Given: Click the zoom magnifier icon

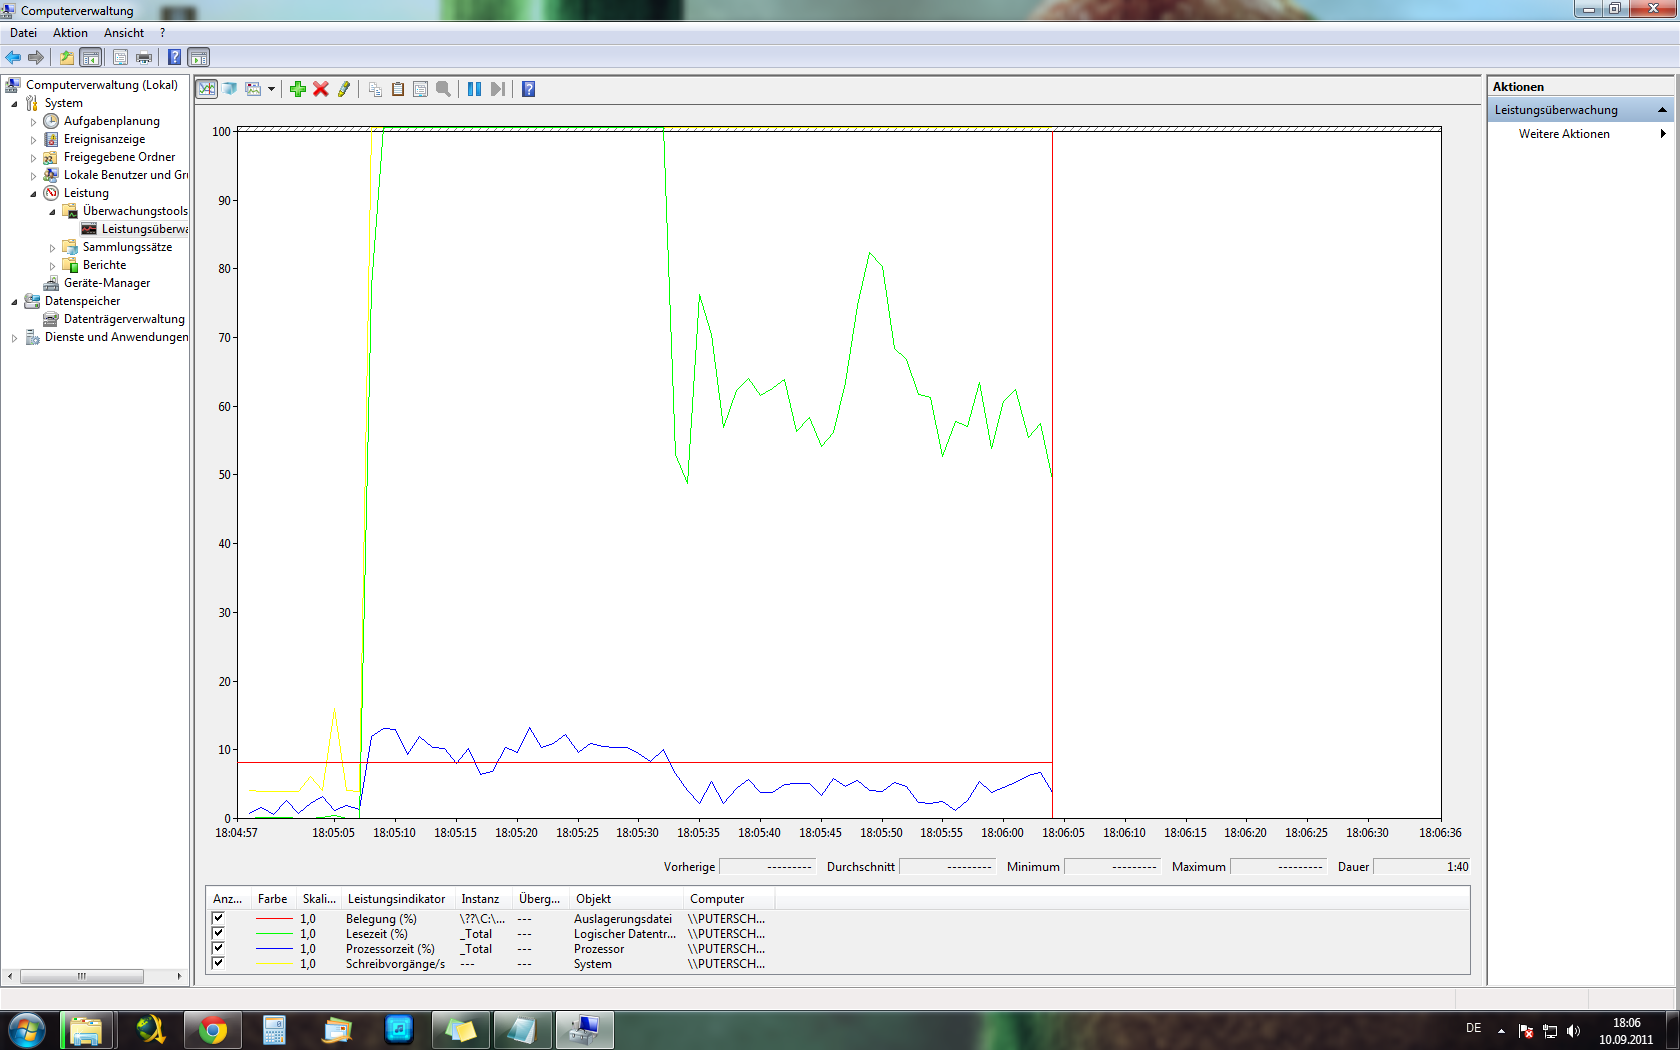Looking at the screenshot, I should pyautogui.click(x=444, y=89).
